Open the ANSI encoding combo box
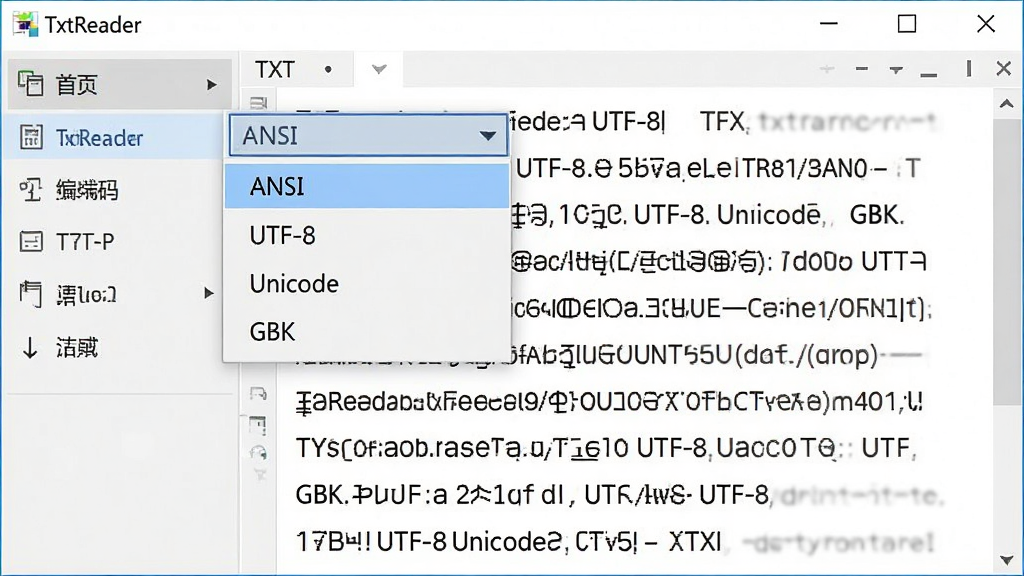The width and height of the screenshot is (1024, 576). click(x=368, y=135)
